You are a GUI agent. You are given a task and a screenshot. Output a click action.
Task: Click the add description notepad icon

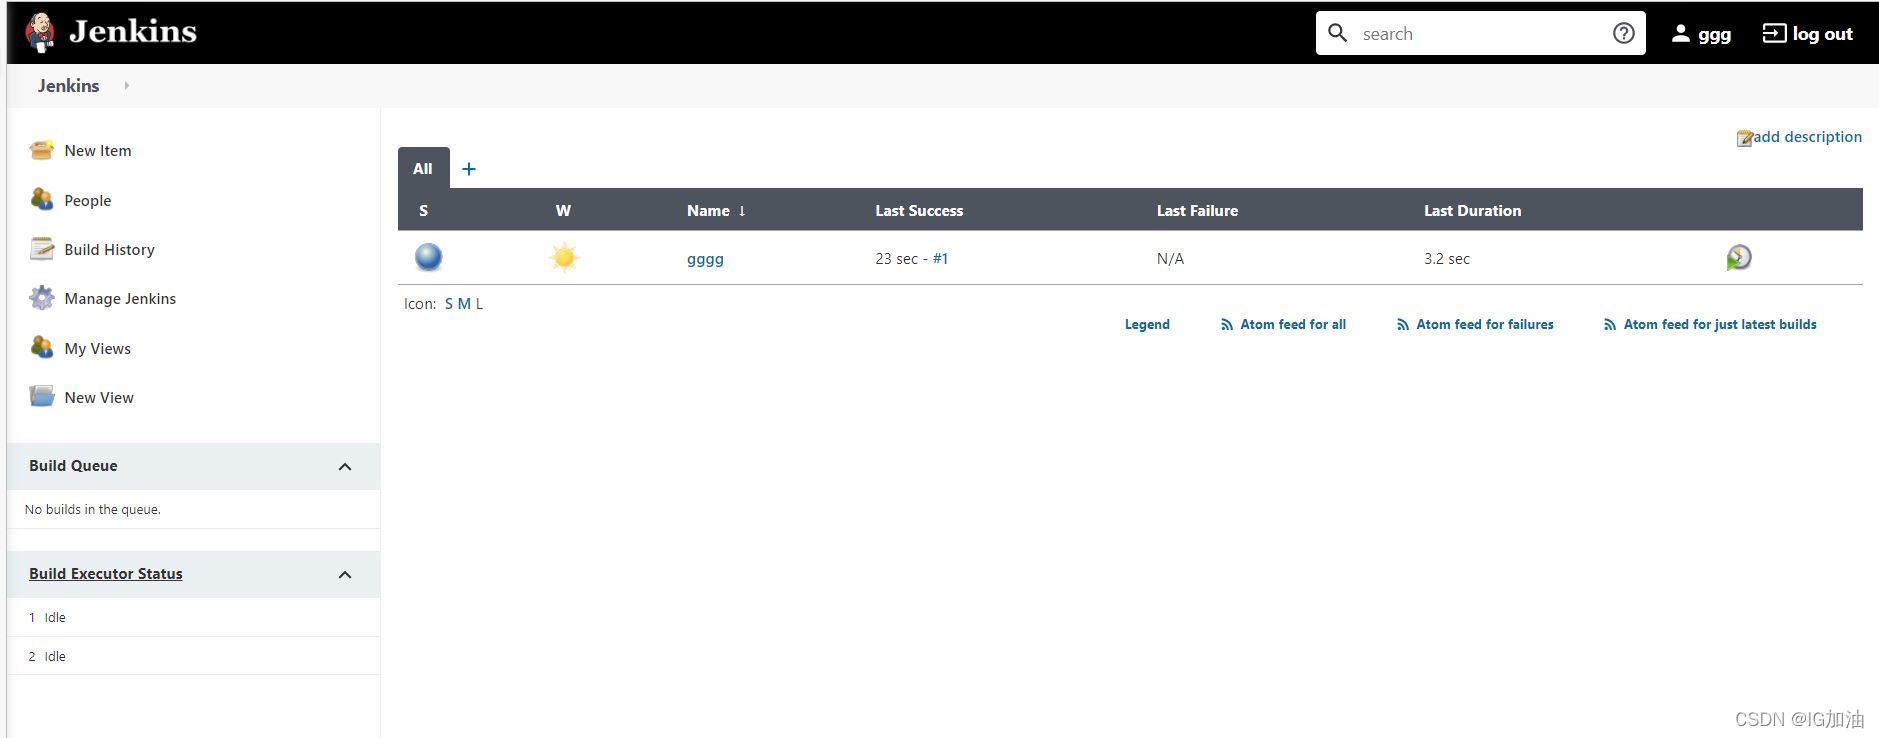[1744, 138]
